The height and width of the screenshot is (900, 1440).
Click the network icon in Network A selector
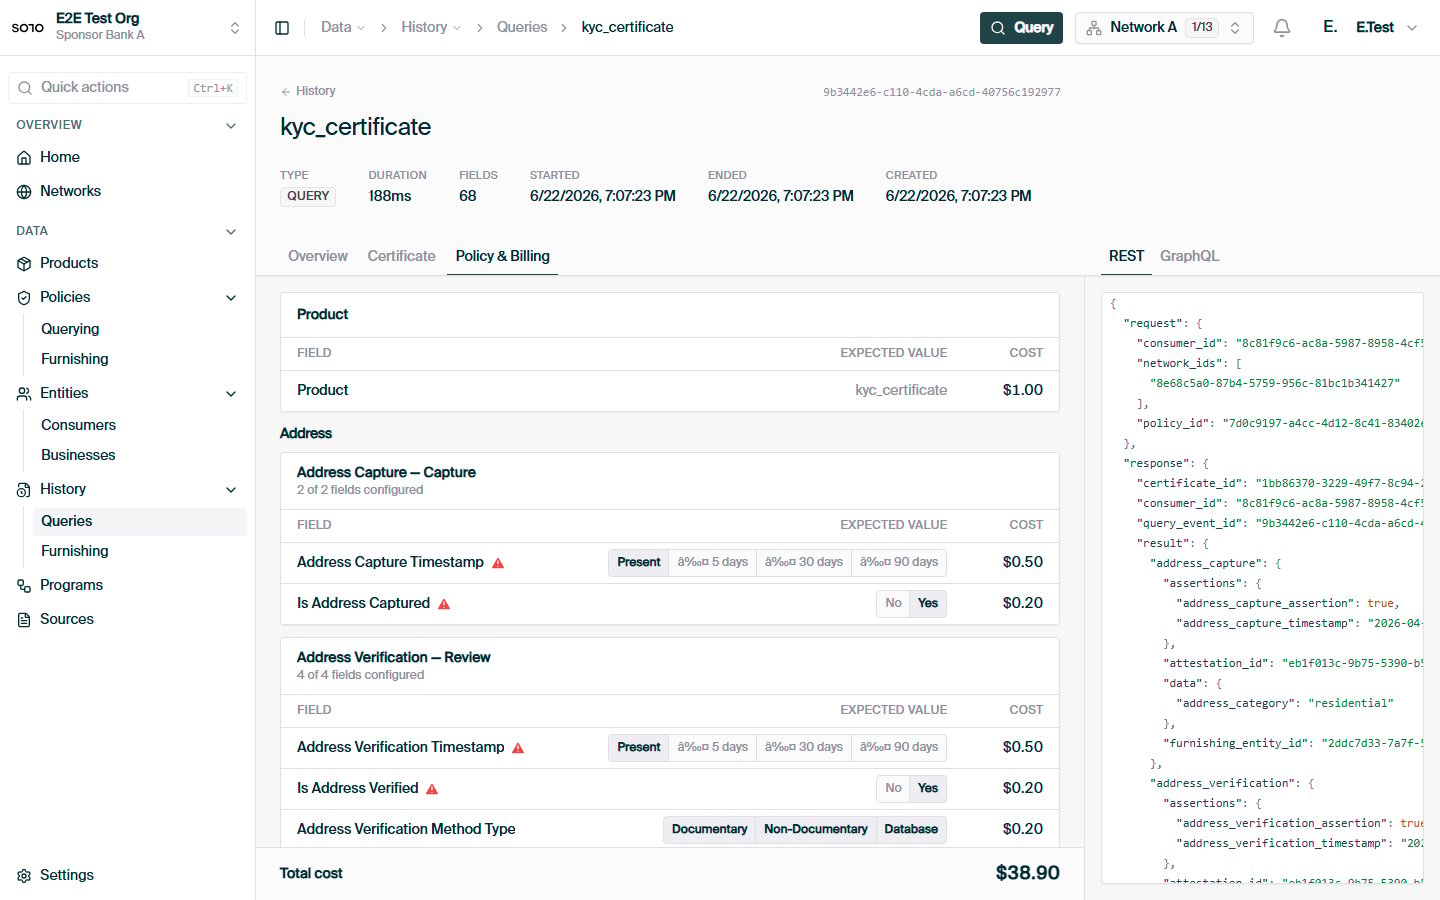click(1094, 28)
